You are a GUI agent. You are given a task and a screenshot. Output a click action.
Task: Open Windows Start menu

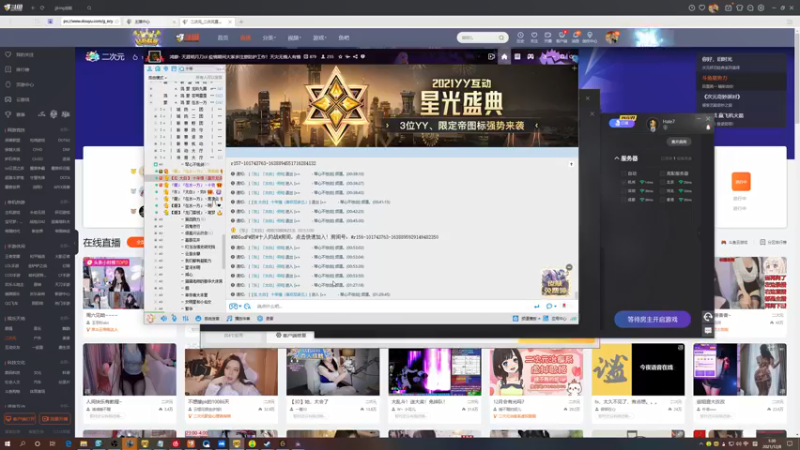tap(7, 444)
